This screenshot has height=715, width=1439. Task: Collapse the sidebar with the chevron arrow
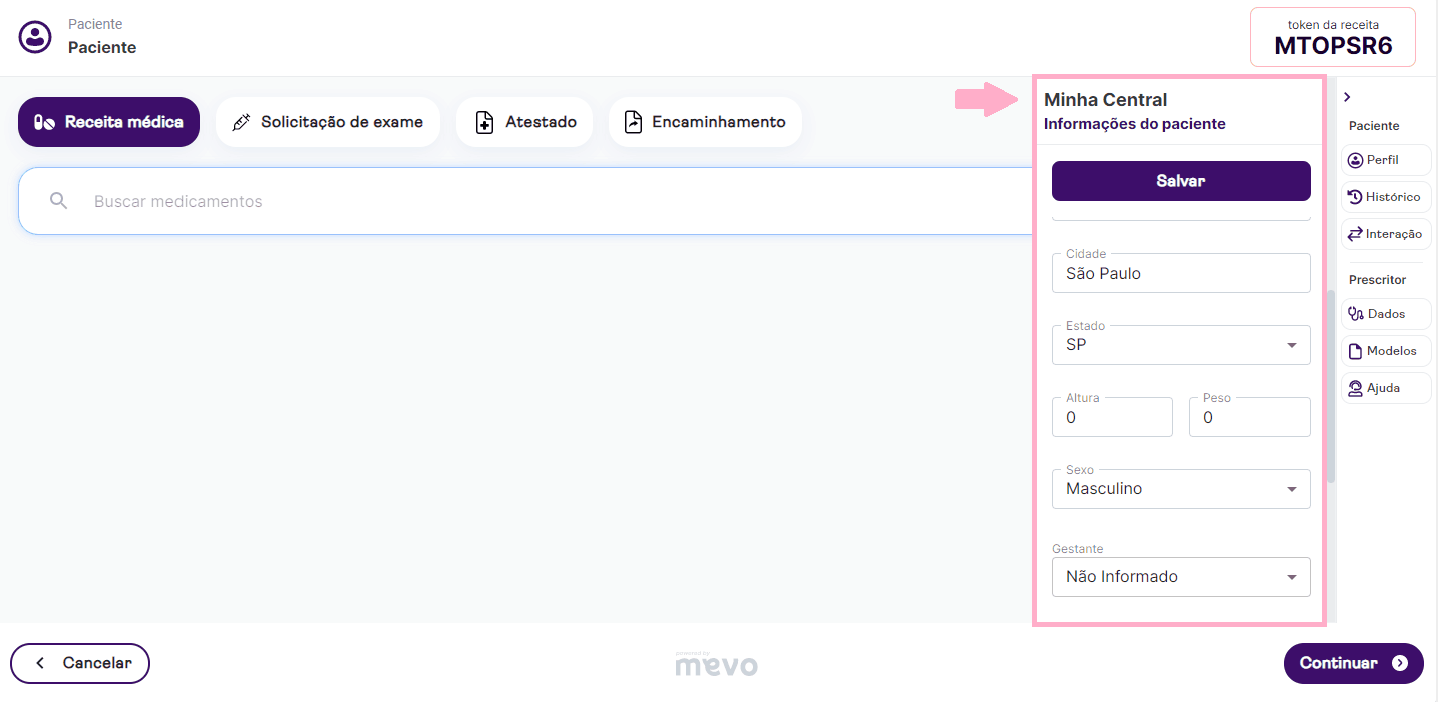[x=1347, y=97]
